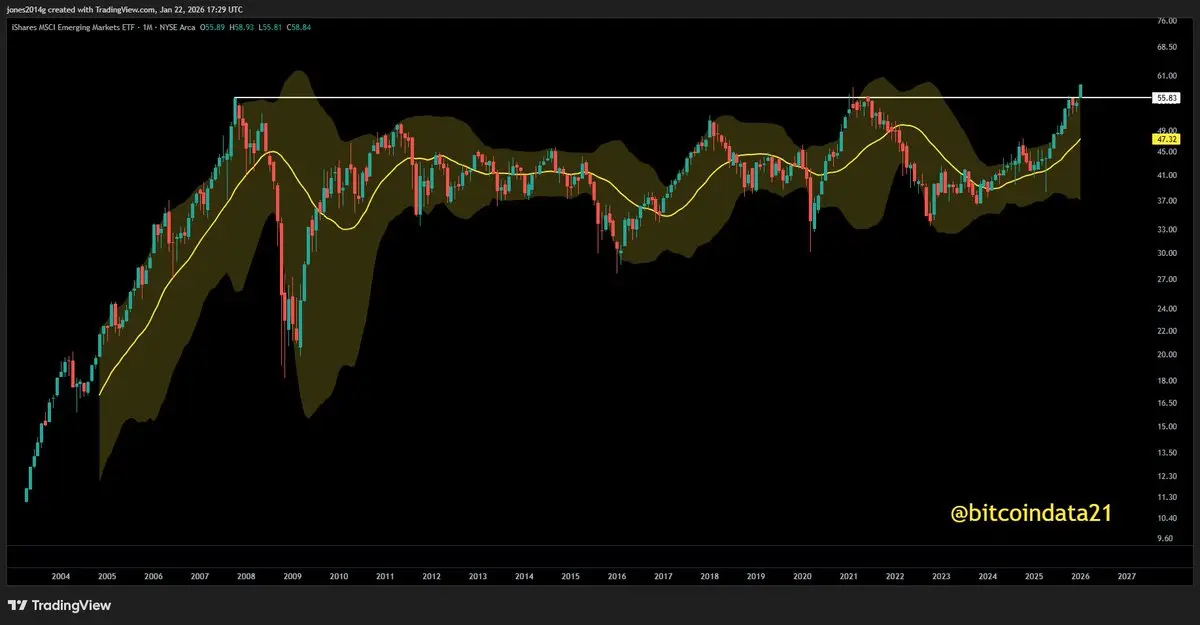Click the 2017 label on time axis
The width and height of the screenshot is (1200, 625).
point(663,577)
